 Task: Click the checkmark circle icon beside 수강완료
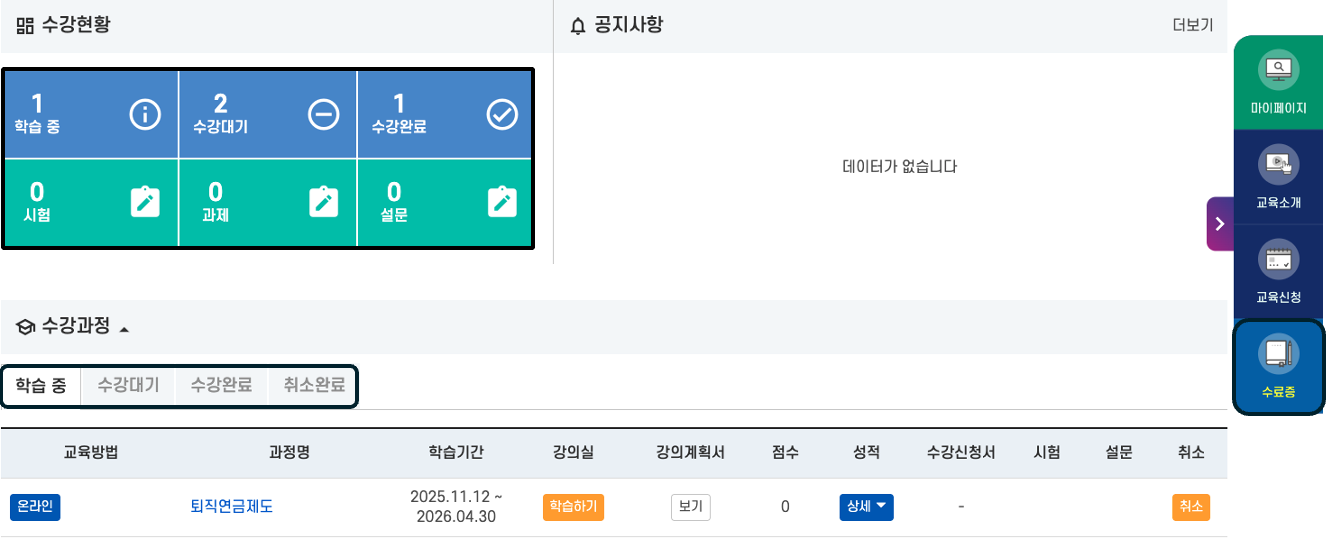(x=501, y=115)
